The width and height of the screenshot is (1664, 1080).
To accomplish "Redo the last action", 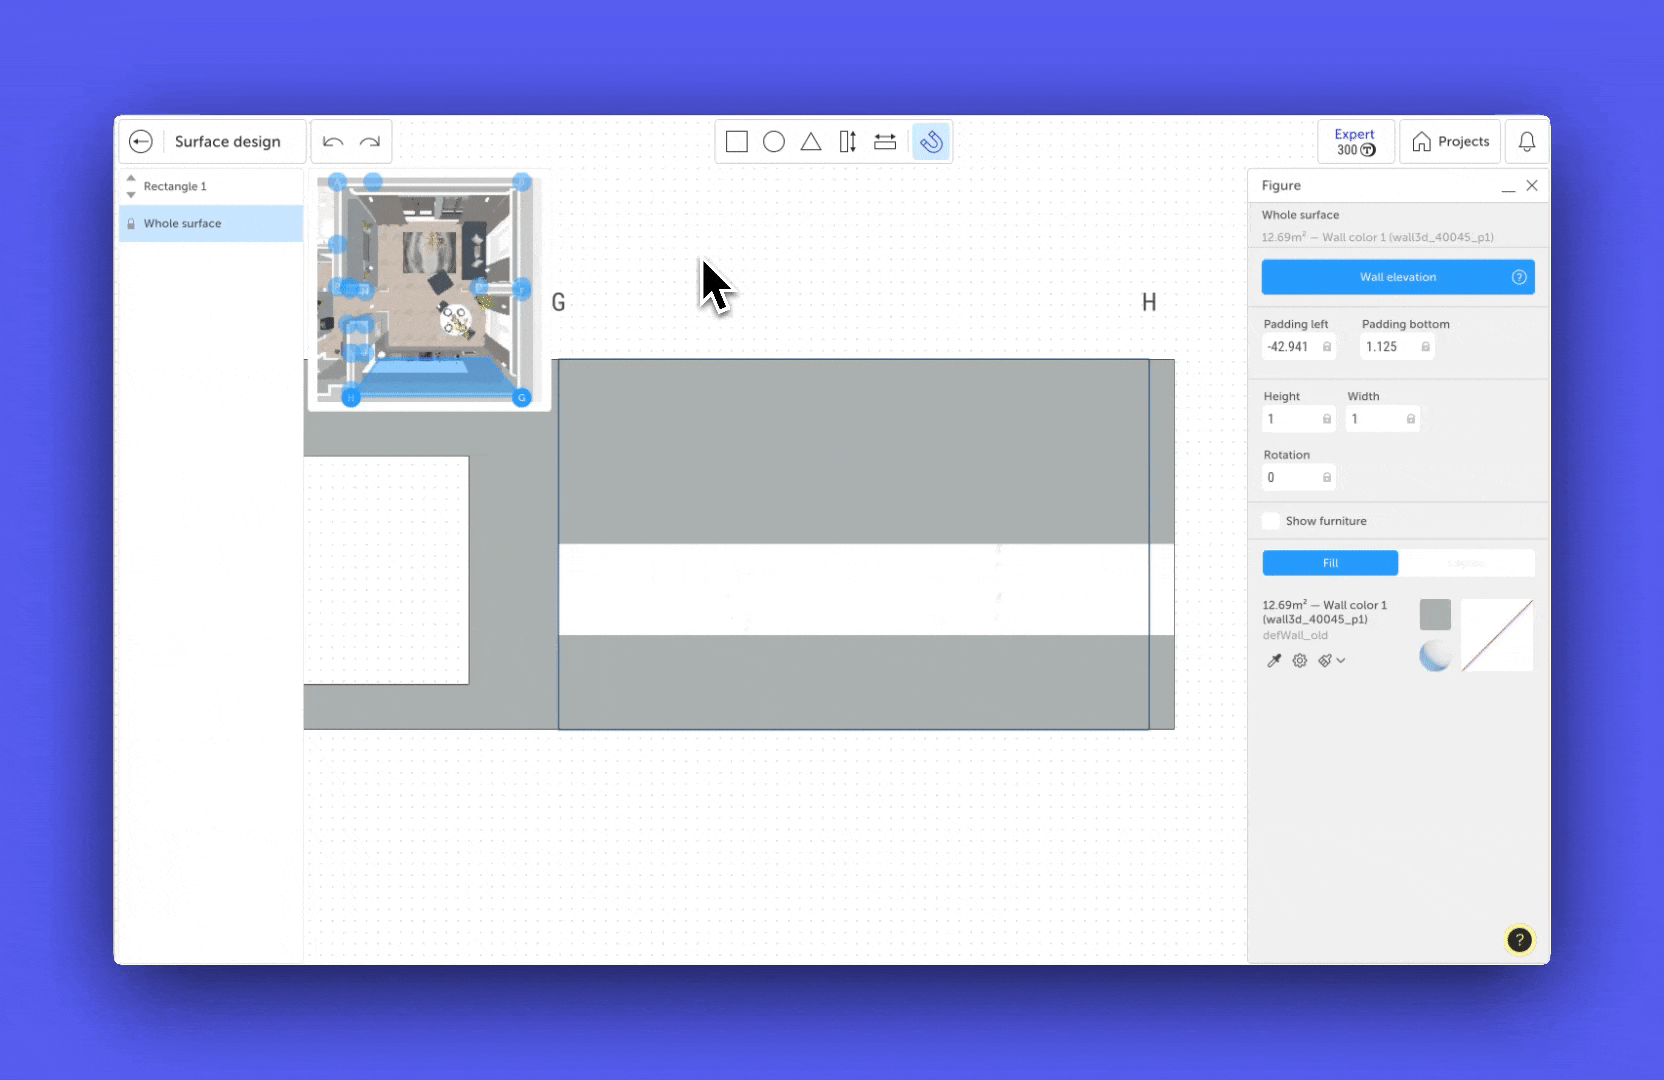I will coord(370,142).
